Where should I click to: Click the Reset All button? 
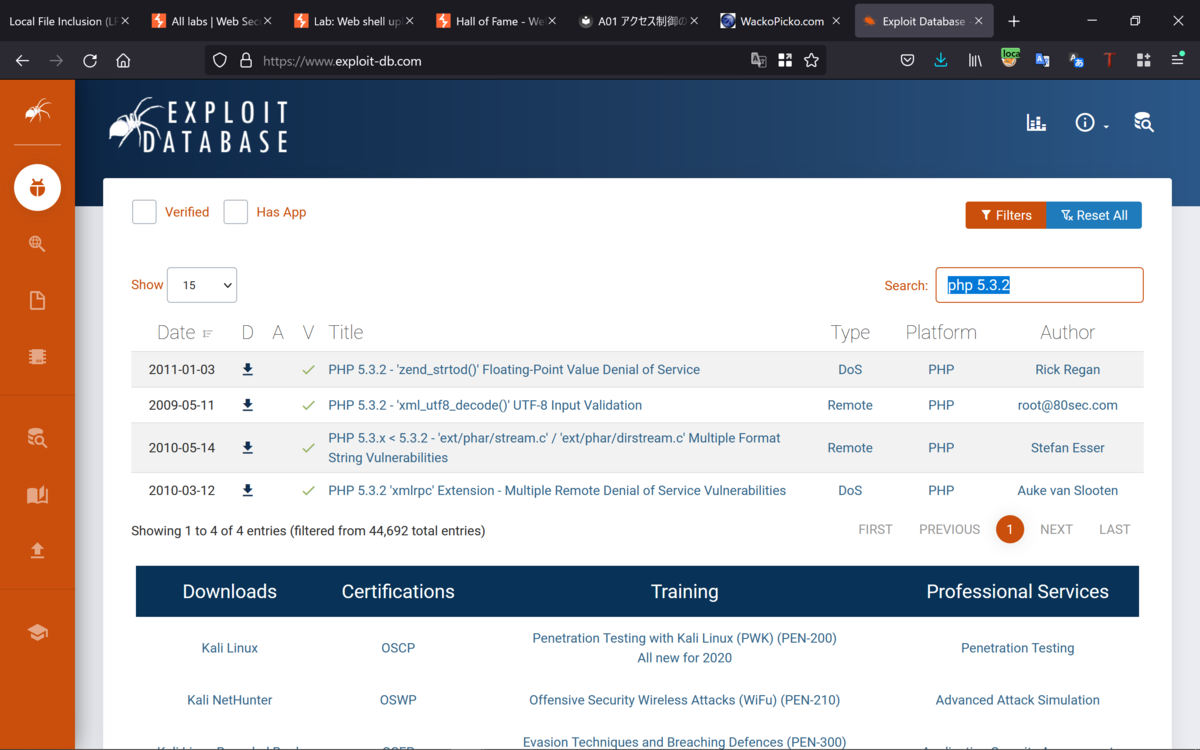pyautogui.click(x=1094, y=215)
